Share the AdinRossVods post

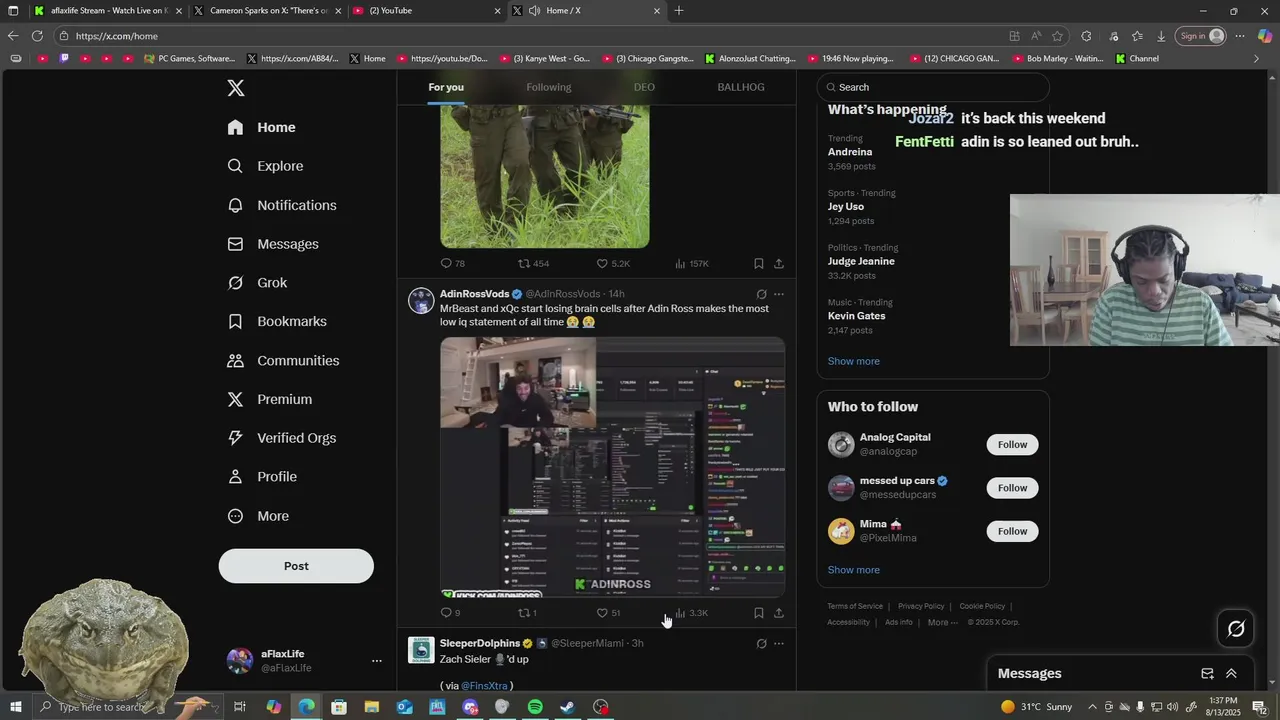[779, 613]
